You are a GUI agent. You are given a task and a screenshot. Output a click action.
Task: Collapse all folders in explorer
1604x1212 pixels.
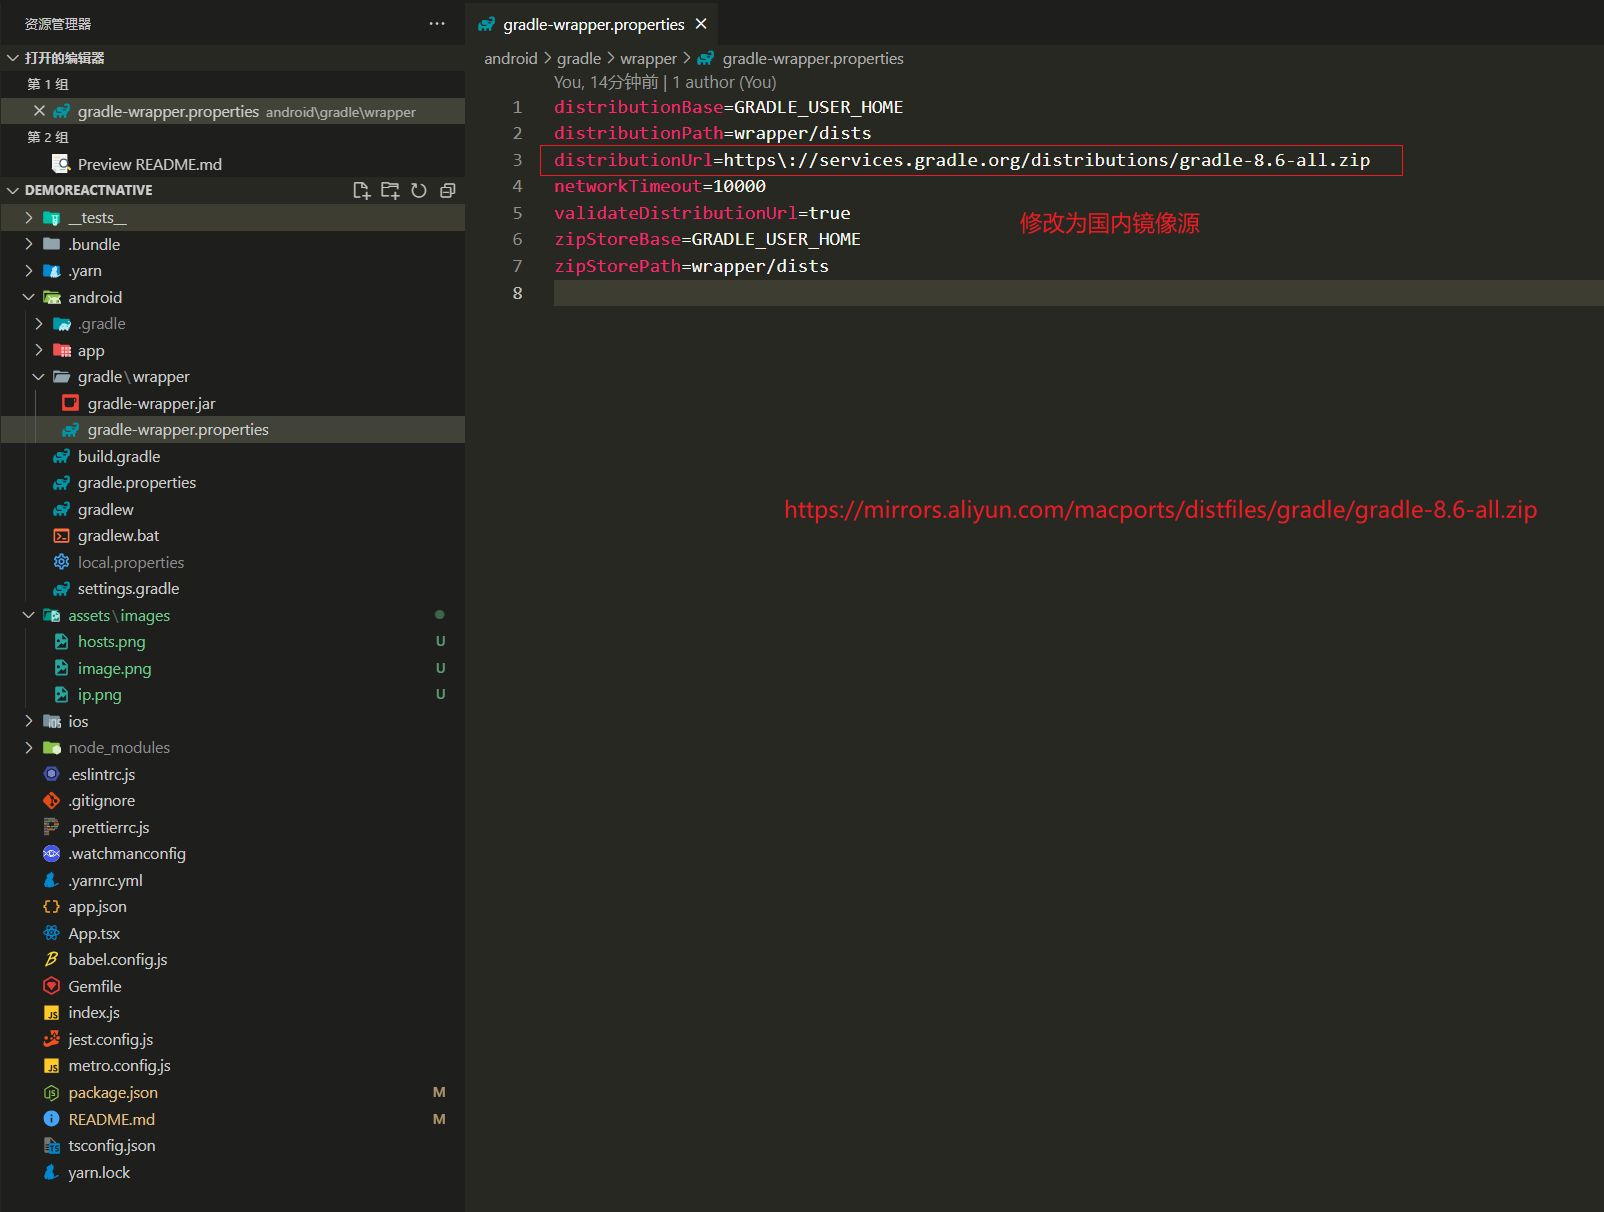448,190
